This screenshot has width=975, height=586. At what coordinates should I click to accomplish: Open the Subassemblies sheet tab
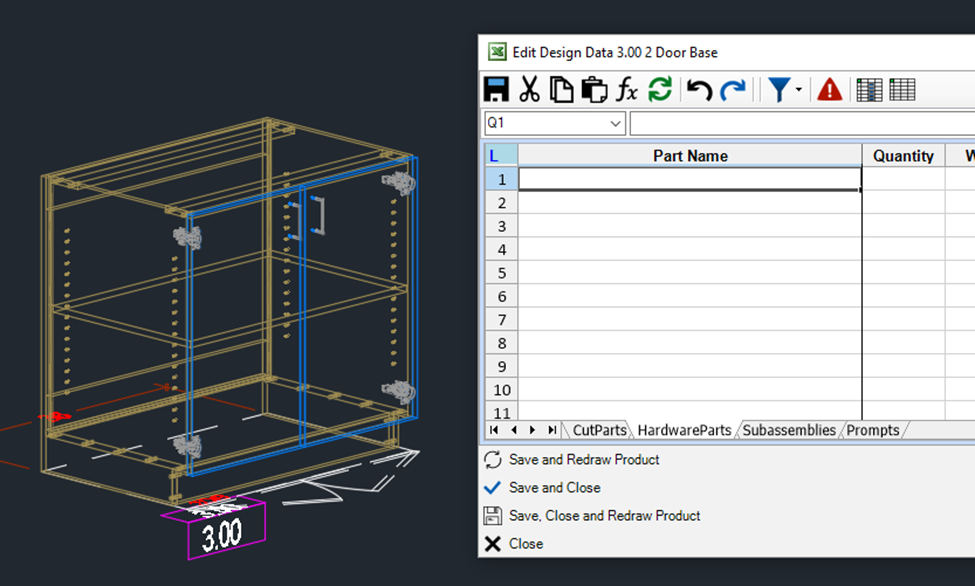pos(789,430)
